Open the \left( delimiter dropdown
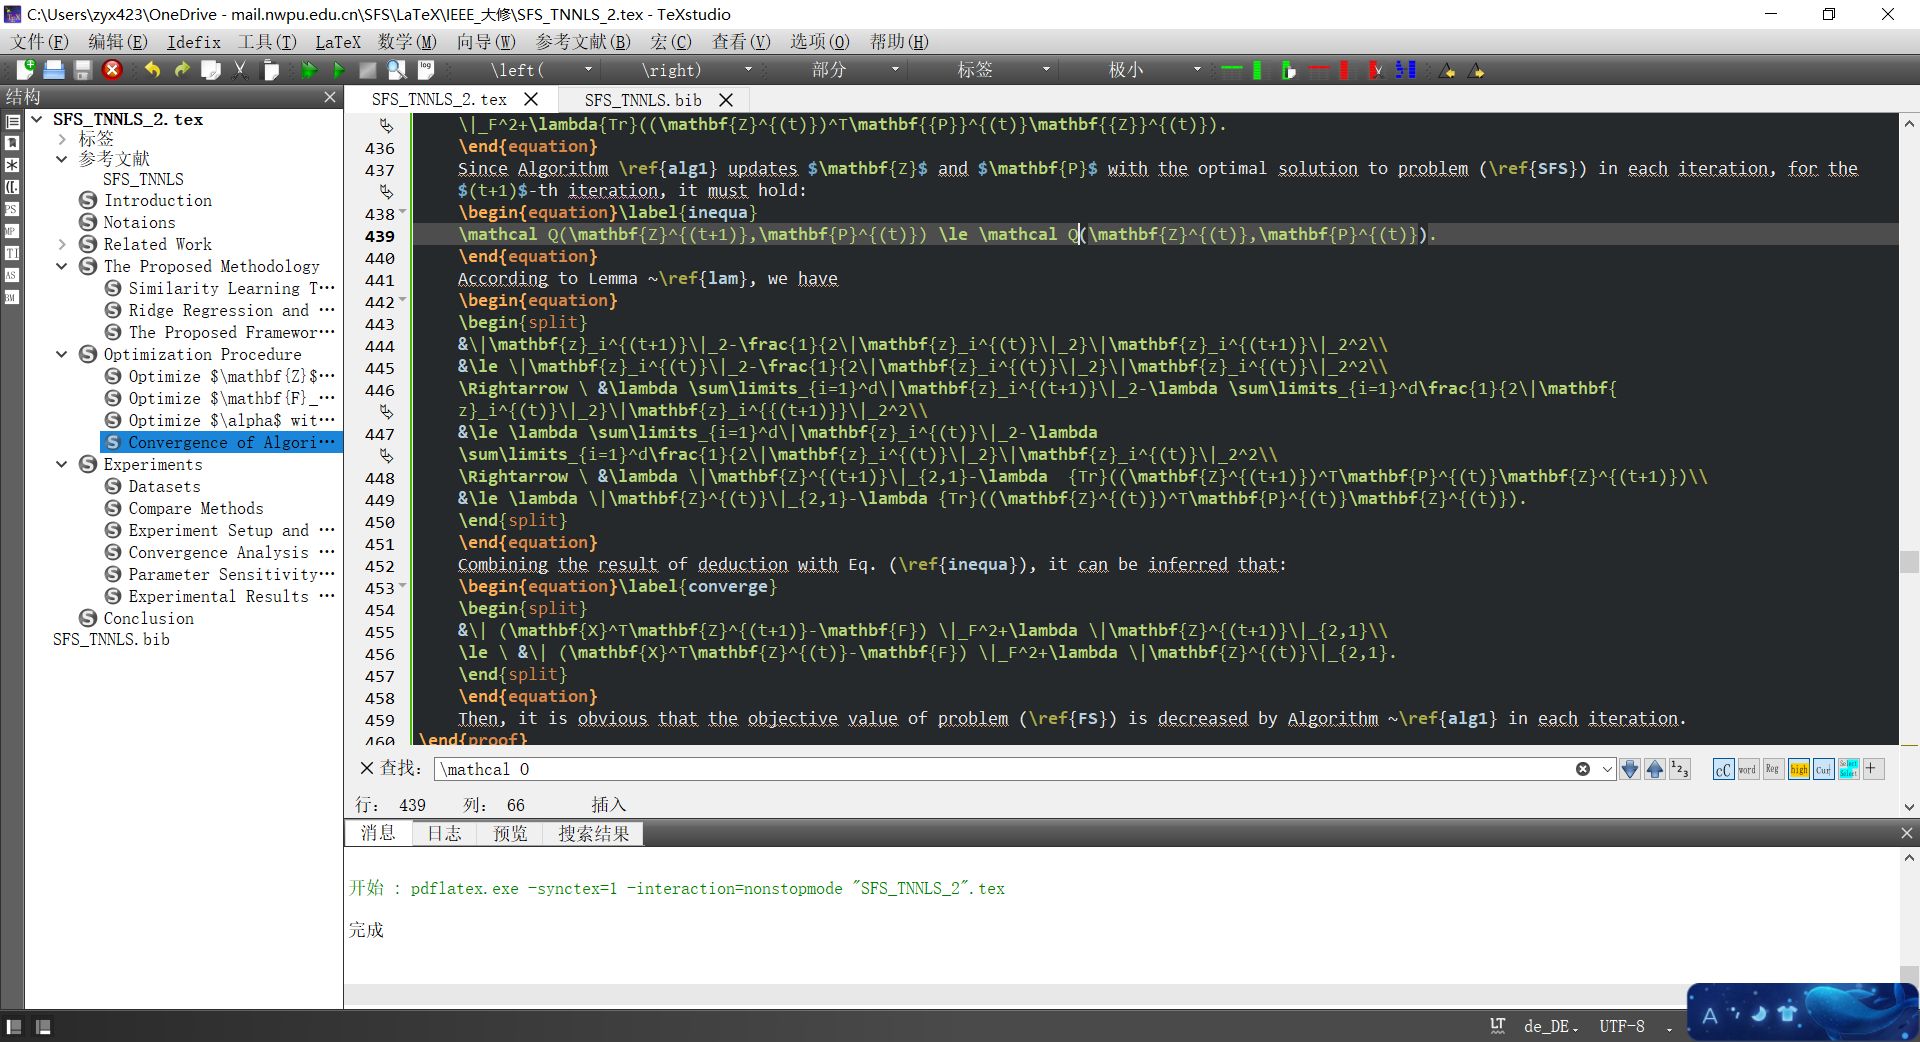The height and width of the screenshot is (1042, 1920). tap(588, 70)
